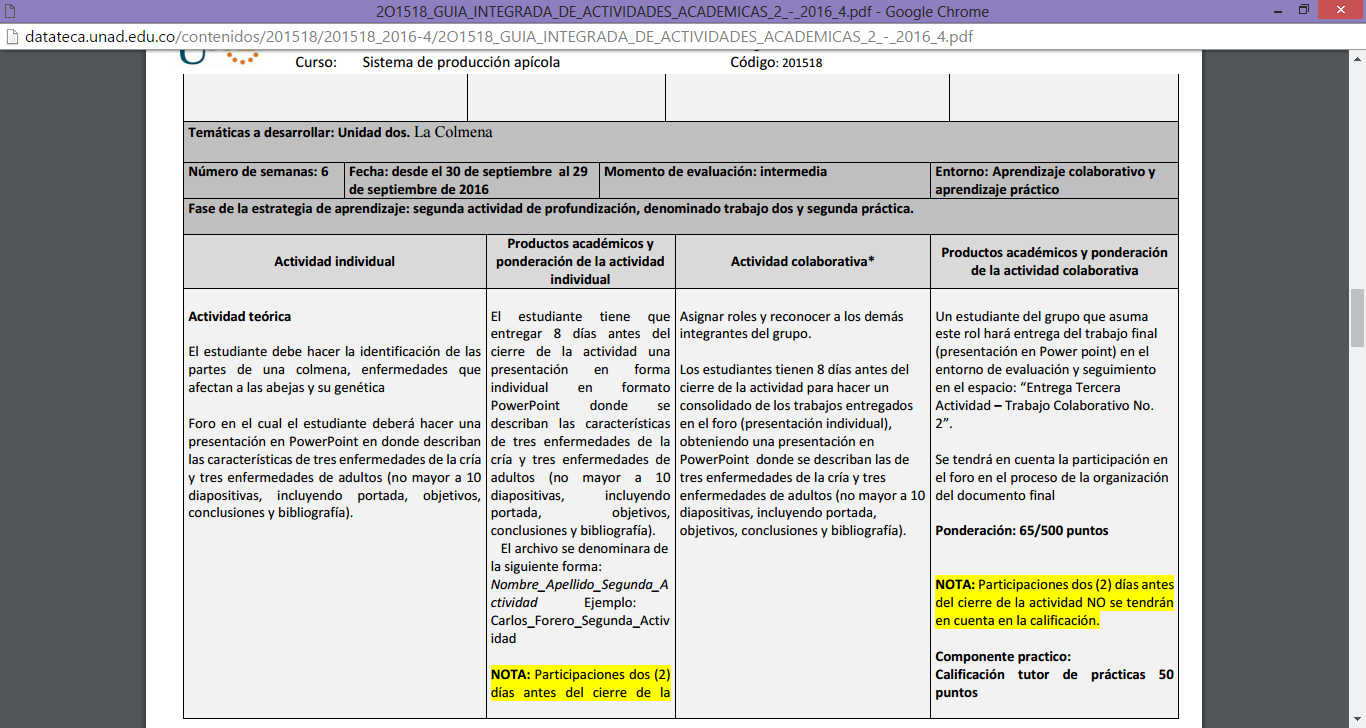The height and width of the screenshot is (728, 1366).
Task: Click paragraph 'El estudiante debe hacer la identificación'
Action: pos(335,369)
